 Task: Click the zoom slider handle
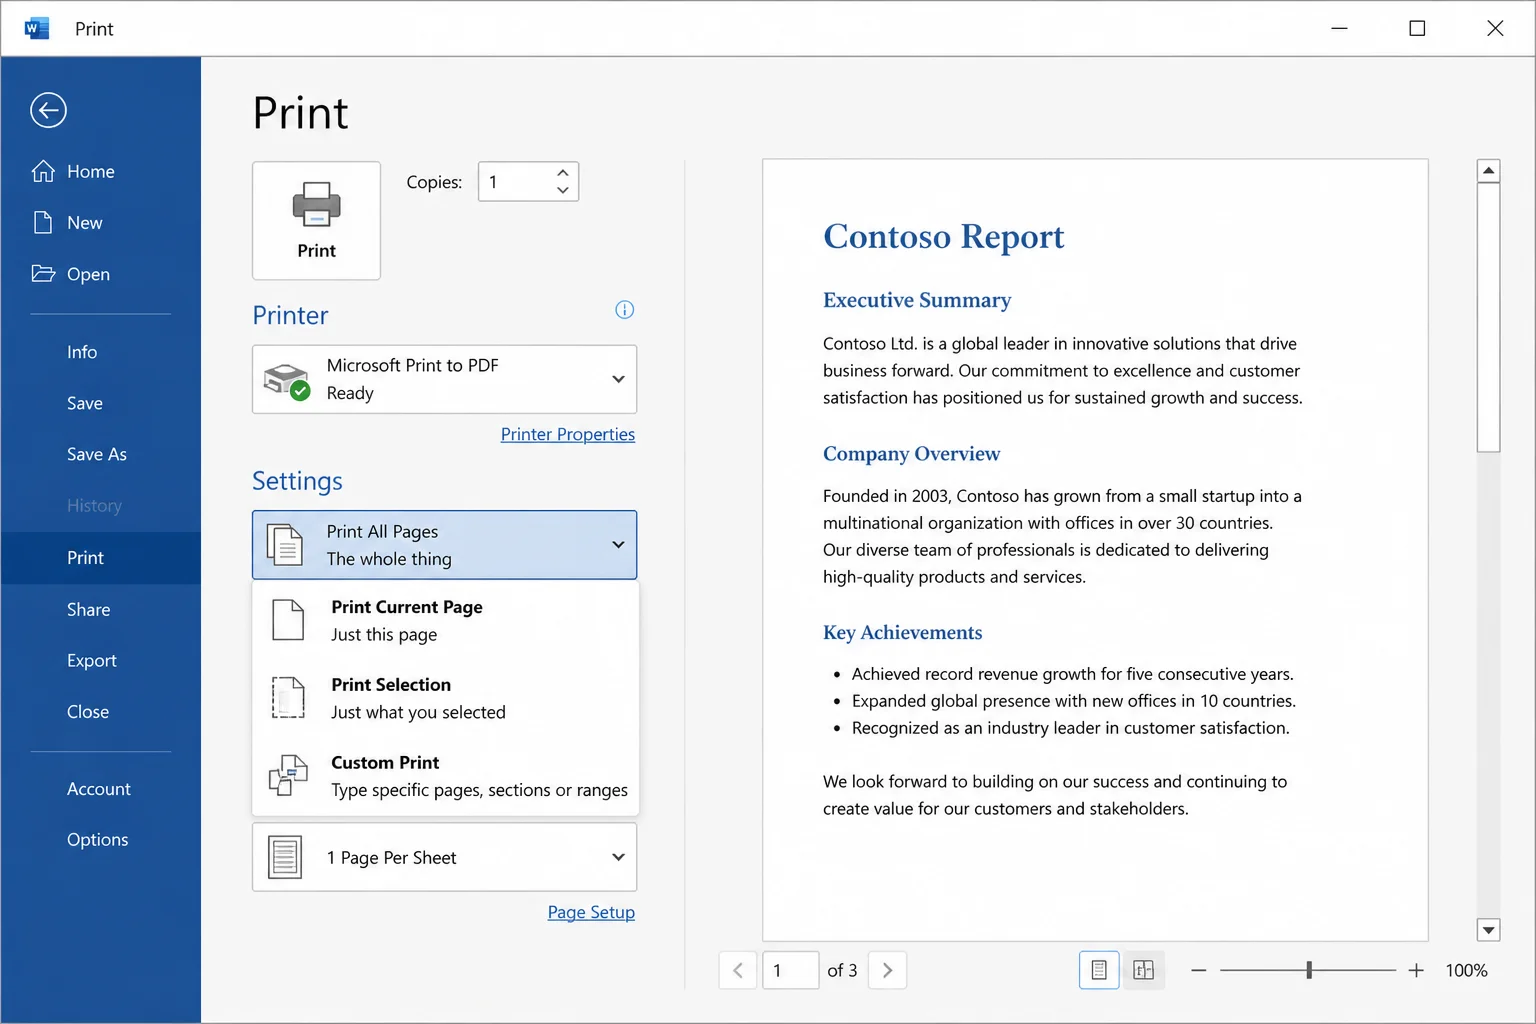[1309, 970]
